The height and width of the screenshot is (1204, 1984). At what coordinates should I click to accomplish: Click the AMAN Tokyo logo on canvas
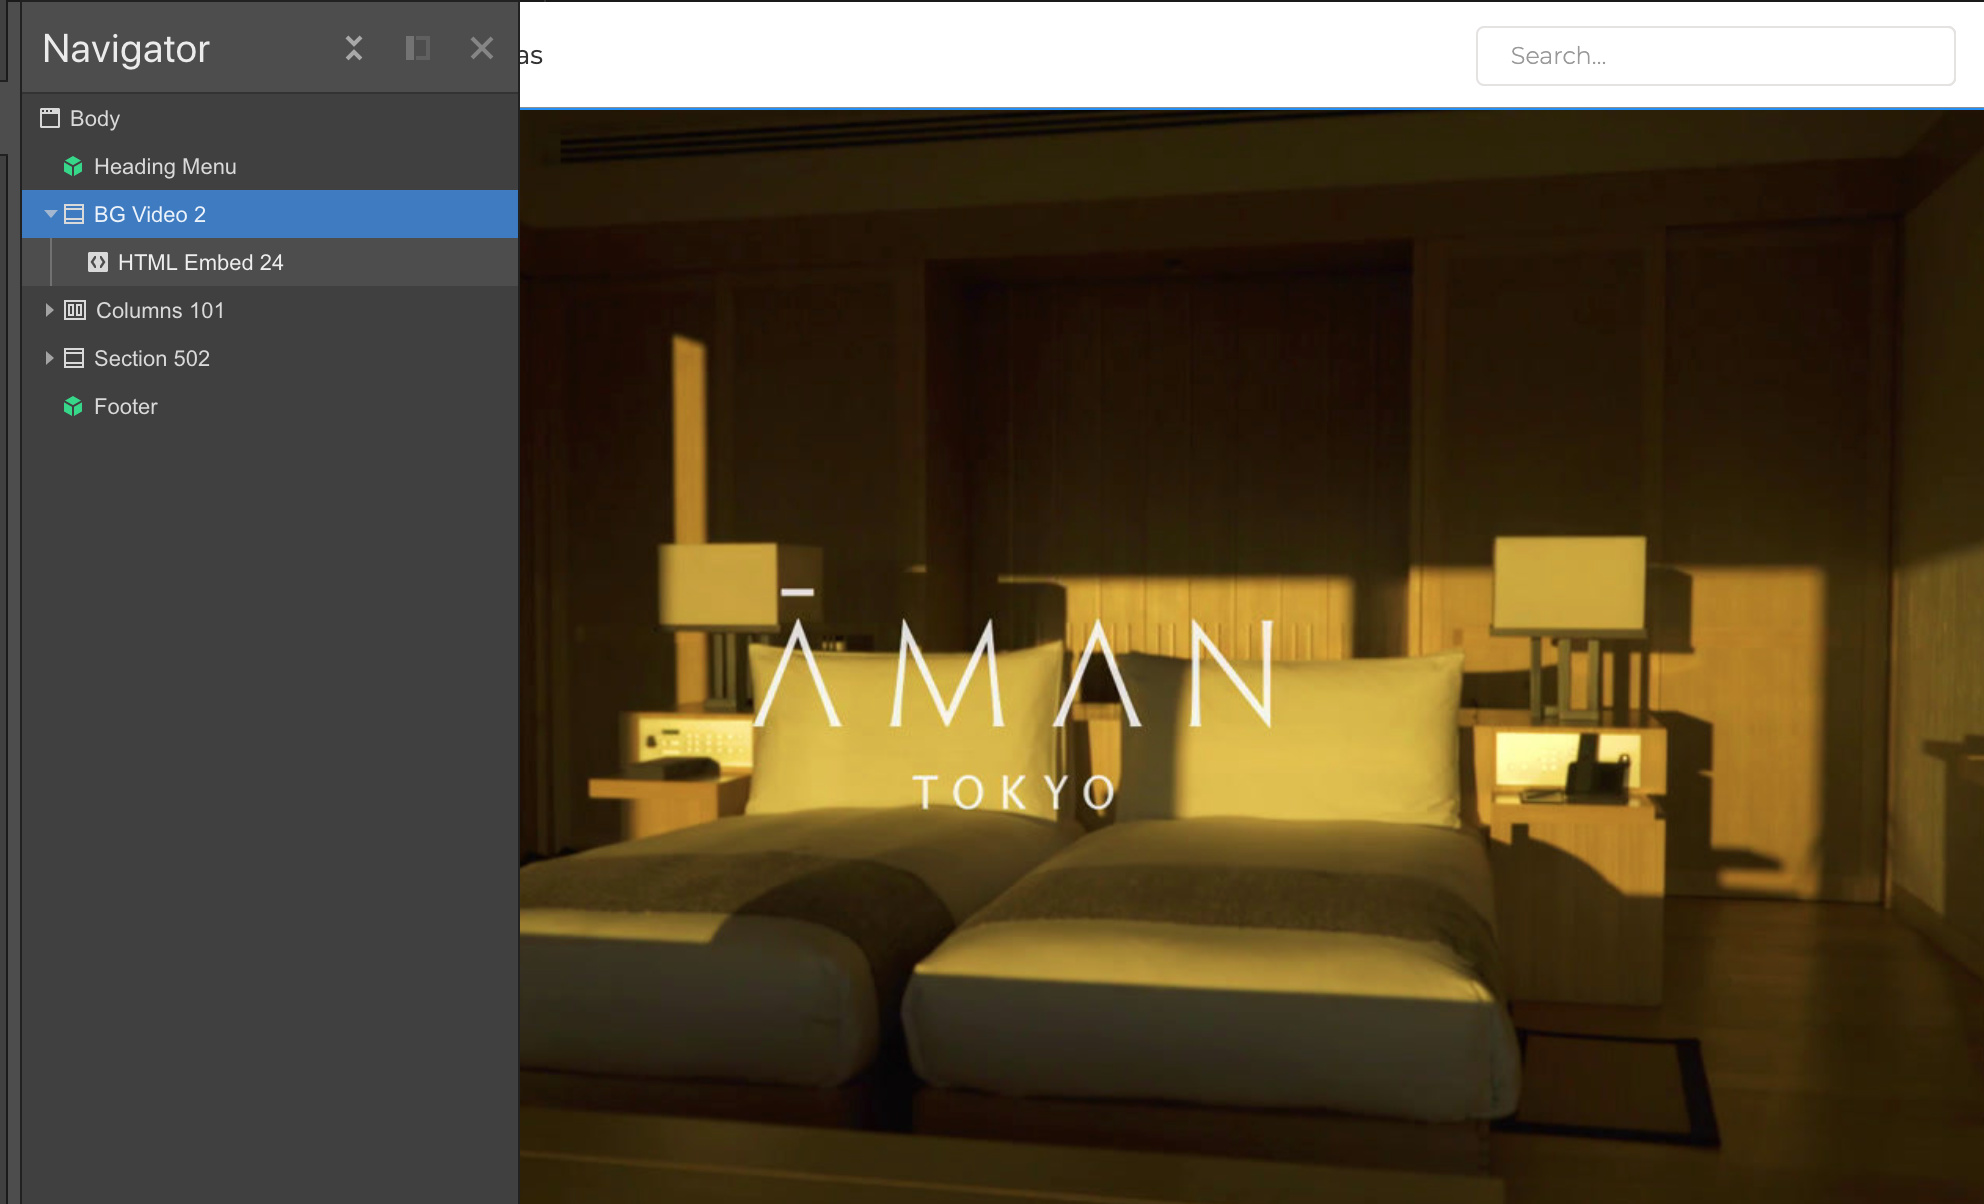[1013, 700]
